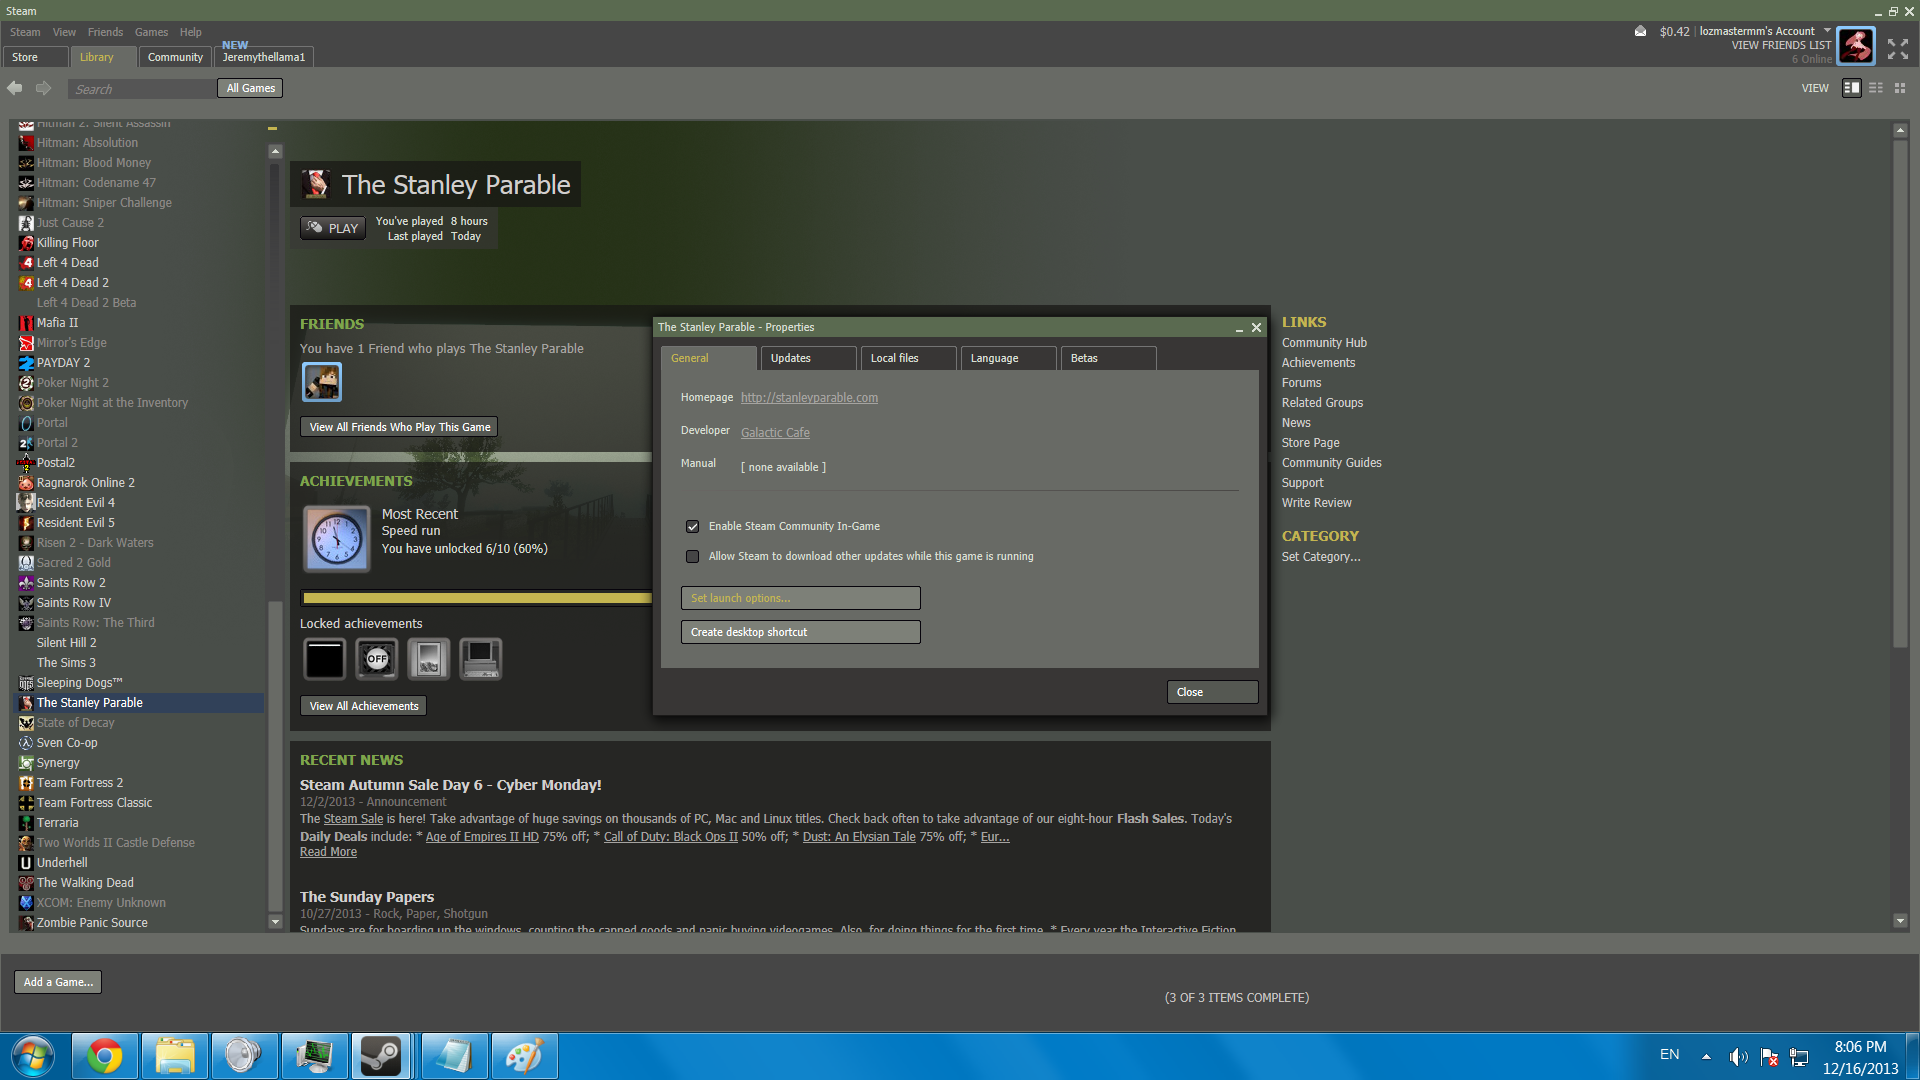Click the Set launch options button
Image resolution: width=1920 pixels, height=1080 pixels.
800,598
